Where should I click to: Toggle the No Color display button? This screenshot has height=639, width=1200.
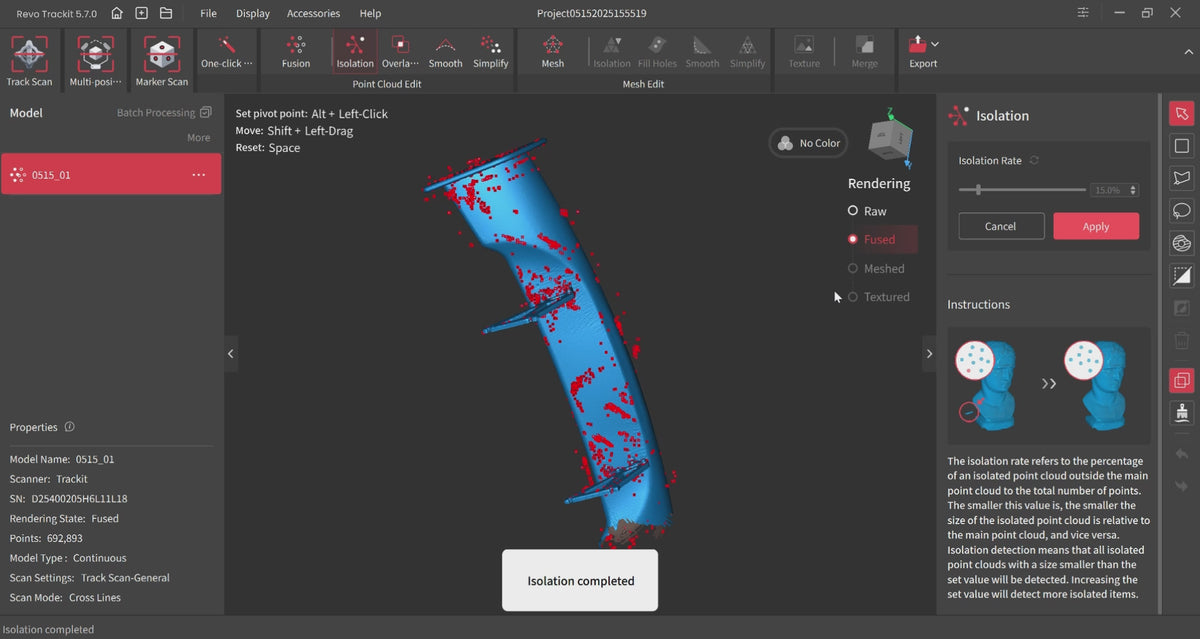[x=808, y=143]
